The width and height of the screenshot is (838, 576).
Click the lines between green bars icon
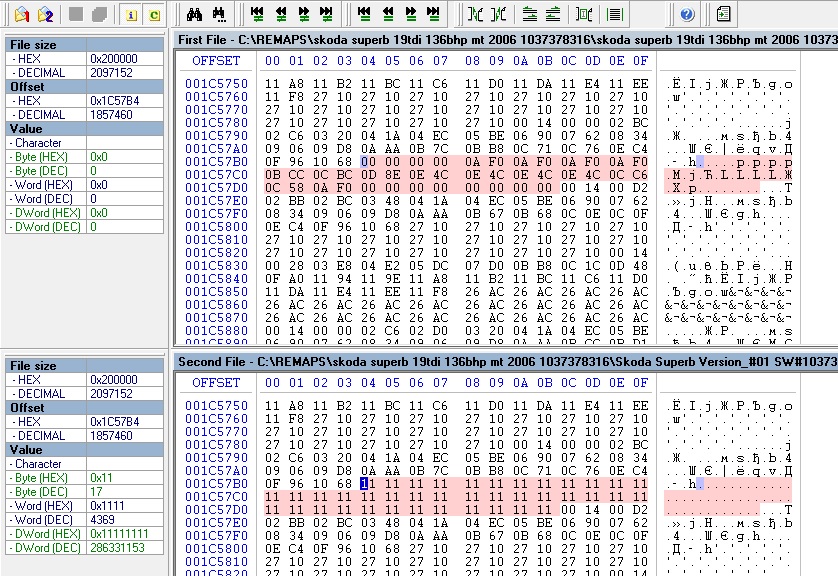[x=615, y=14]
